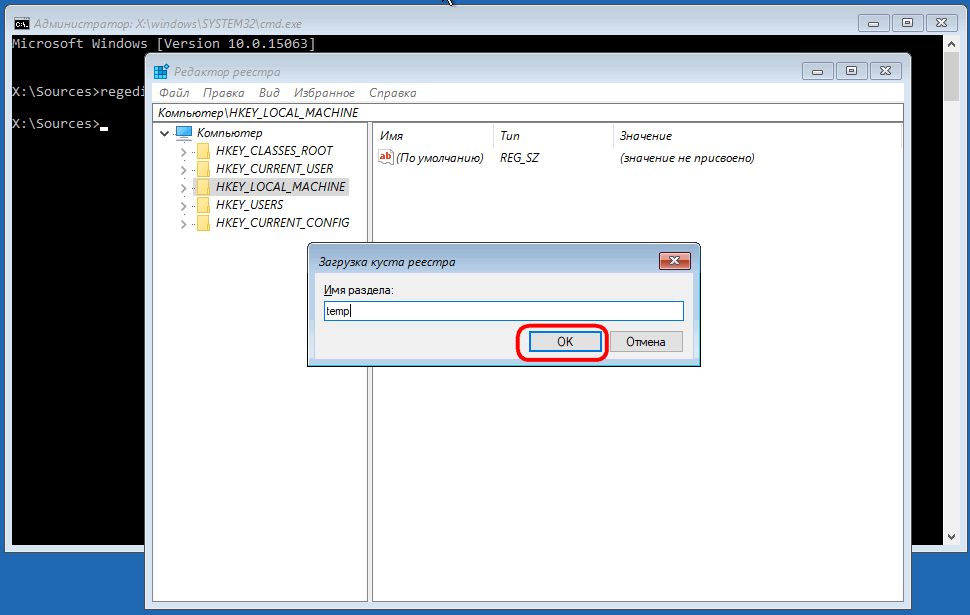Open the Файл menu
This screenshot has height=615, width=970.
pos(174,93)
